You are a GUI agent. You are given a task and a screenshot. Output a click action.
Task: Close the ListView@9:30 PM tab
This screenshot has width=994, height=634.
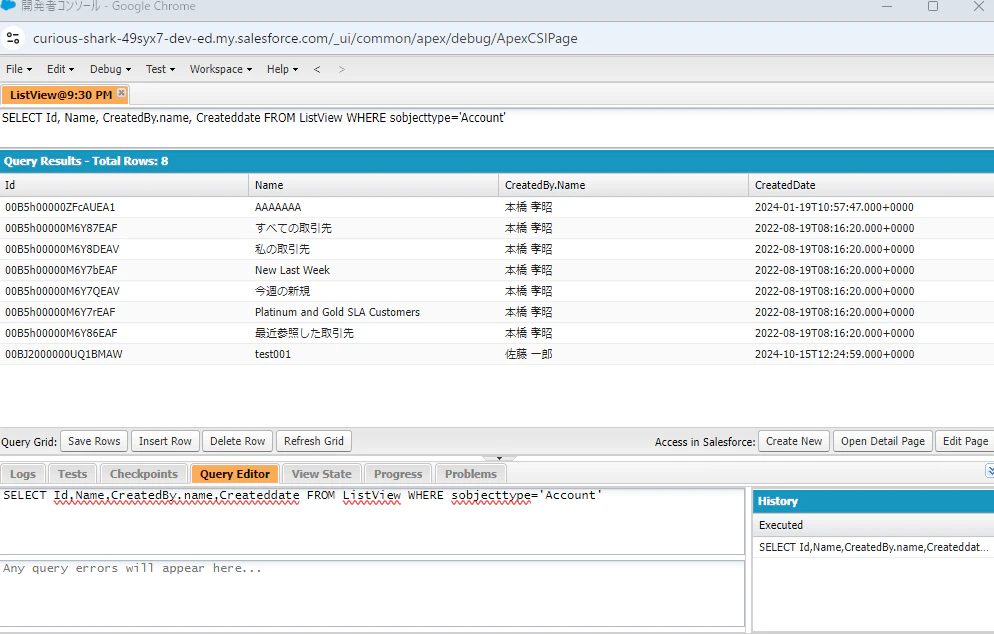pyautogui.click(x=121, y=93)
